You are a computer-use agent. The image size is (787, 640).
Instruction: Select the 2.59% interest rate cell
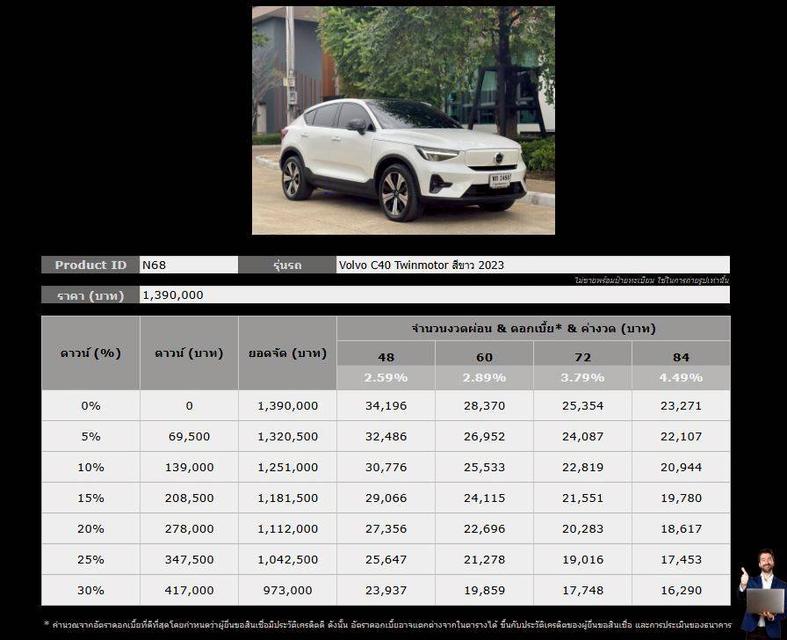[385, 377]
